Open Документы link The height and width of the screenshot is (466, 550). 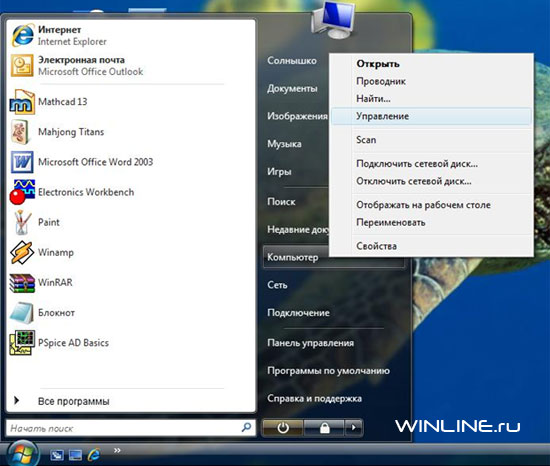click(x=292, y=88)
